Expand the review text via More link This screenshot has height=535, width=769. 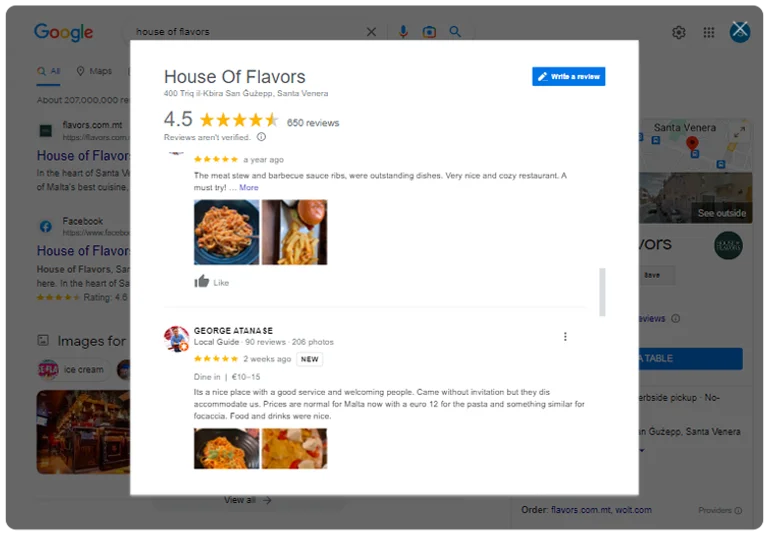249,187
